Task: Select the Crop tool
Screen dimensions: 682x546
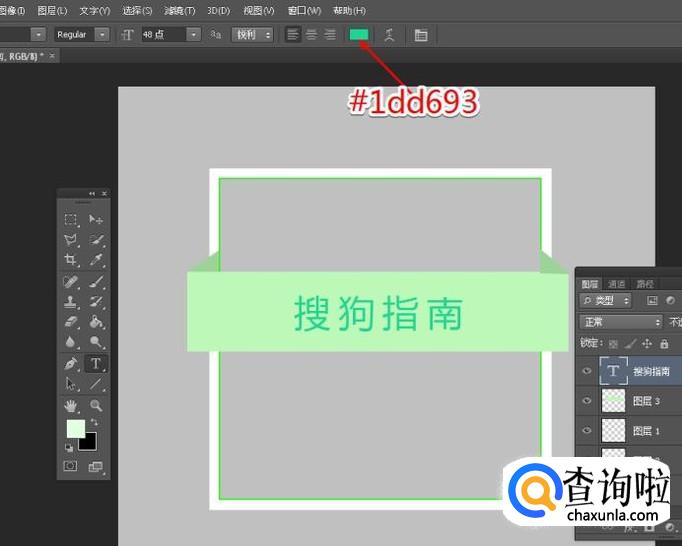Action: [70, 260]
